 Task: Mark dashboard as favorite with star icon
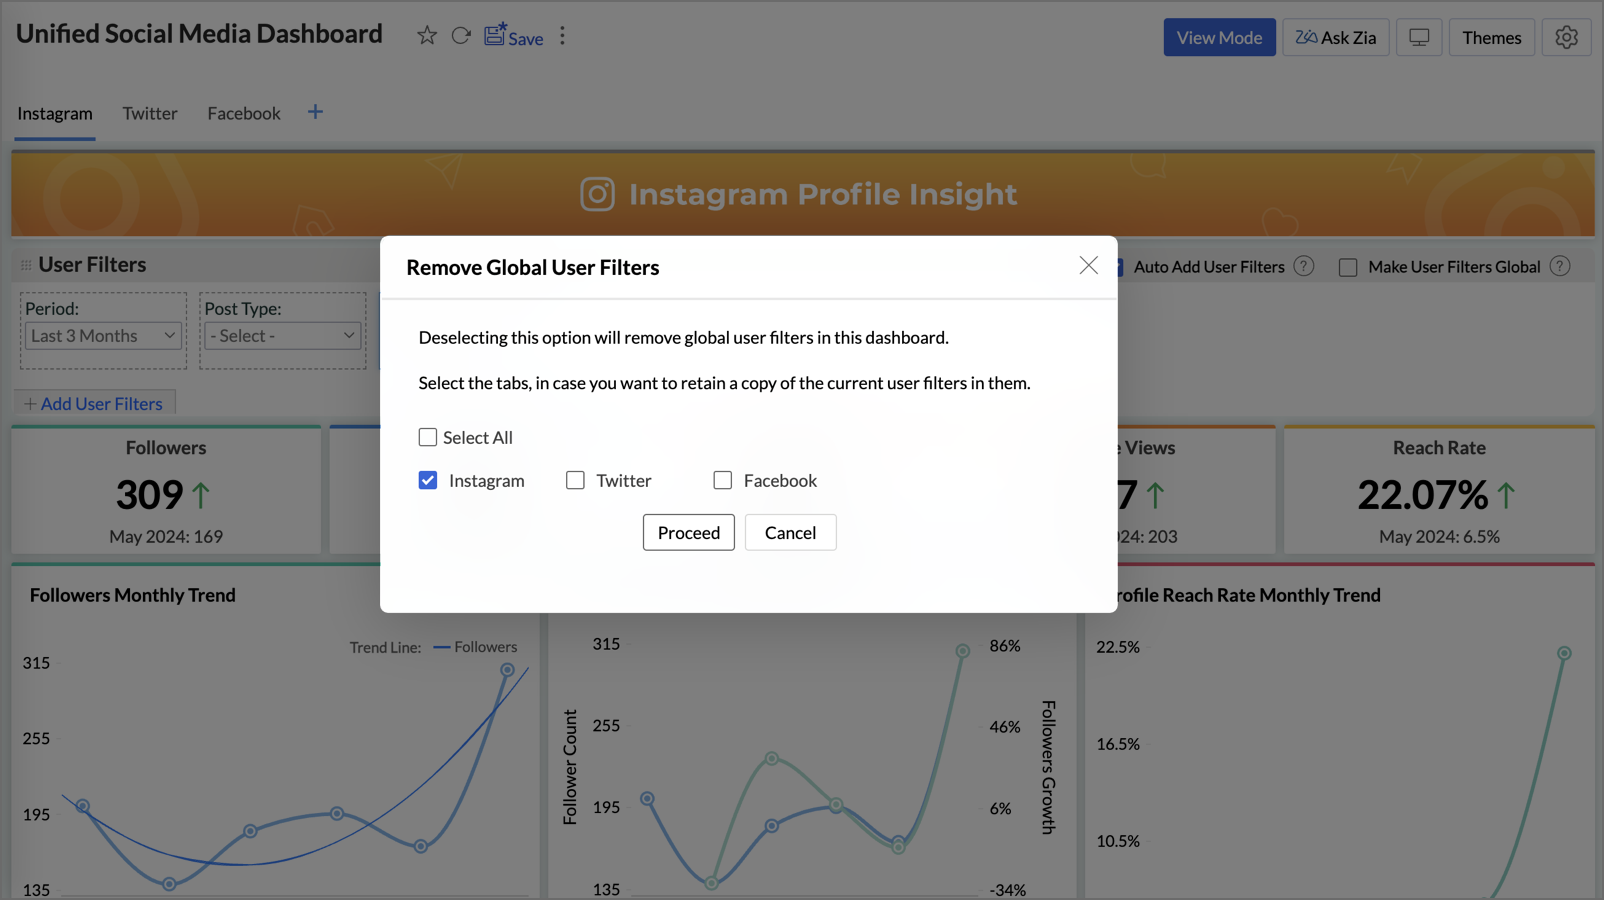(x=427, y=36)
